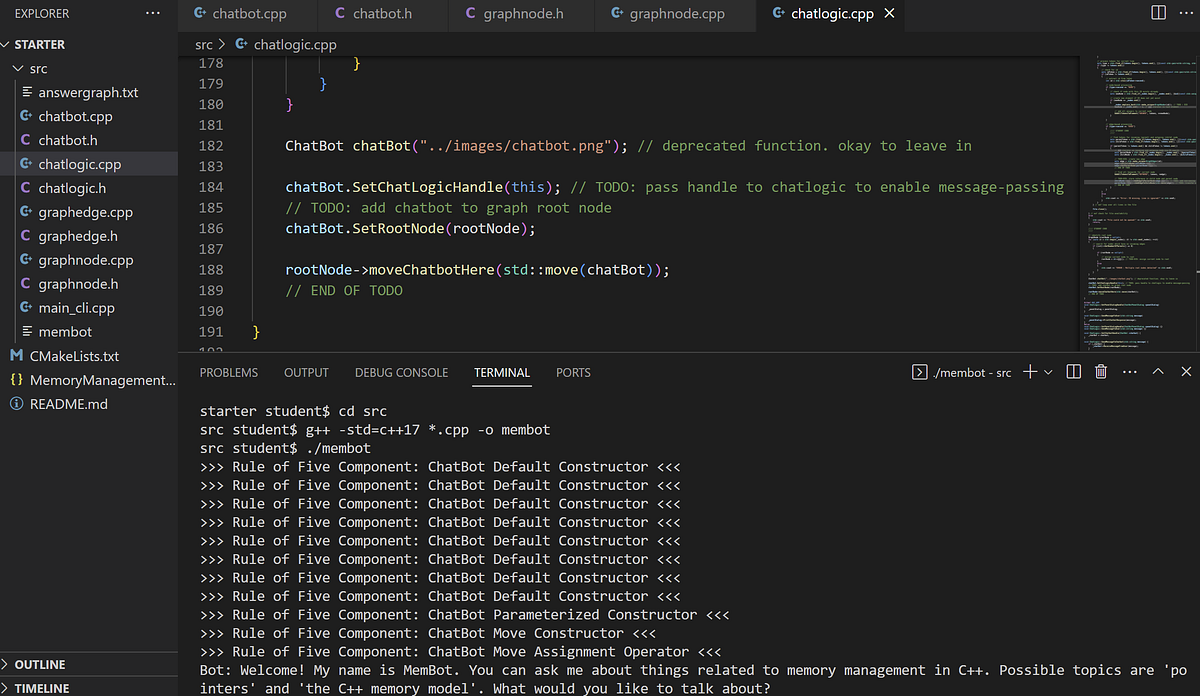
Task: Open Explorer views and more actions menu
Action: coord(152,14)
